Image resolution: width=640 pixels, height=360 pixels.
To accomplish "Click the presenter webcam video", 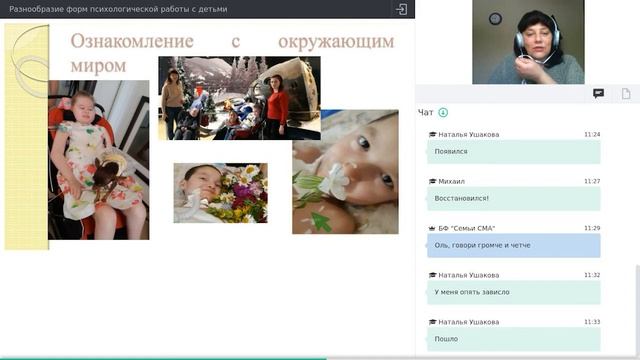I will pyautogui.click(x=528, y=42).
